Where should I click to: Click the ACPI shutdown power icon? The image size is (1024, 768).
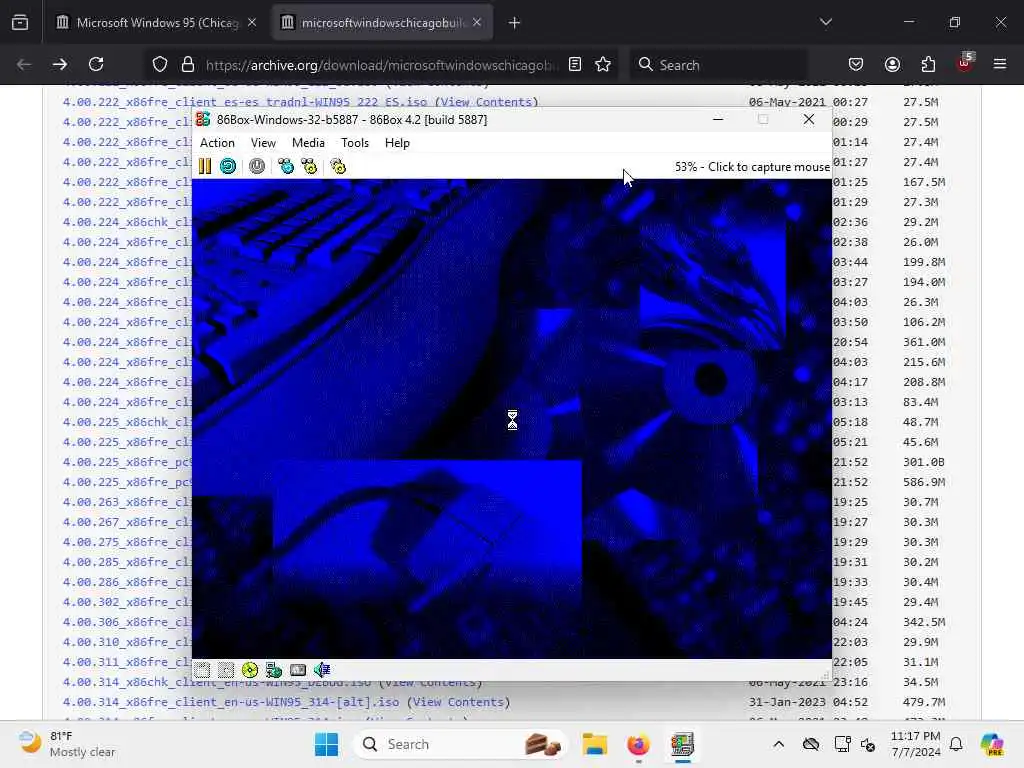[257, 167]
